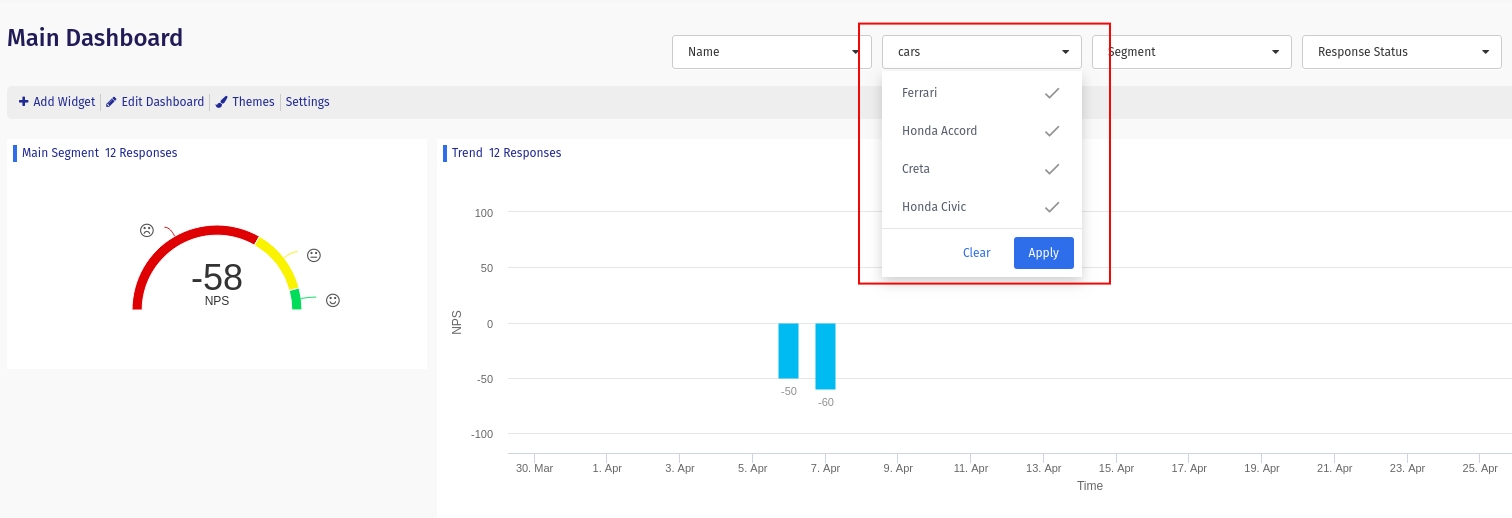Click the plus icon beside Add Widget
Image resolution: width=1512 pixels, height=518 pixels.
point(23,102)
